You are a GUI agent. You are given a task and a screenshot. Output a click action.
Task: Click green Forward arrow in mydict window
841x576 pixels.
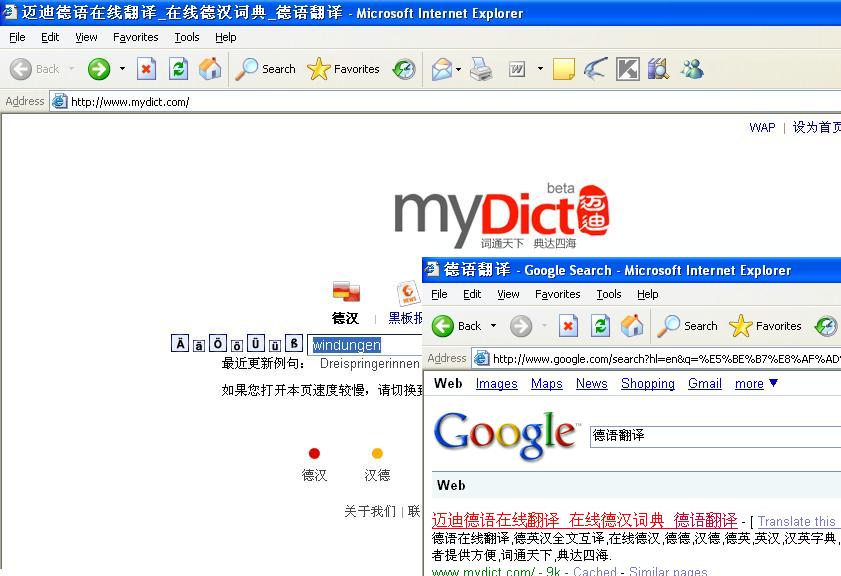99,69
